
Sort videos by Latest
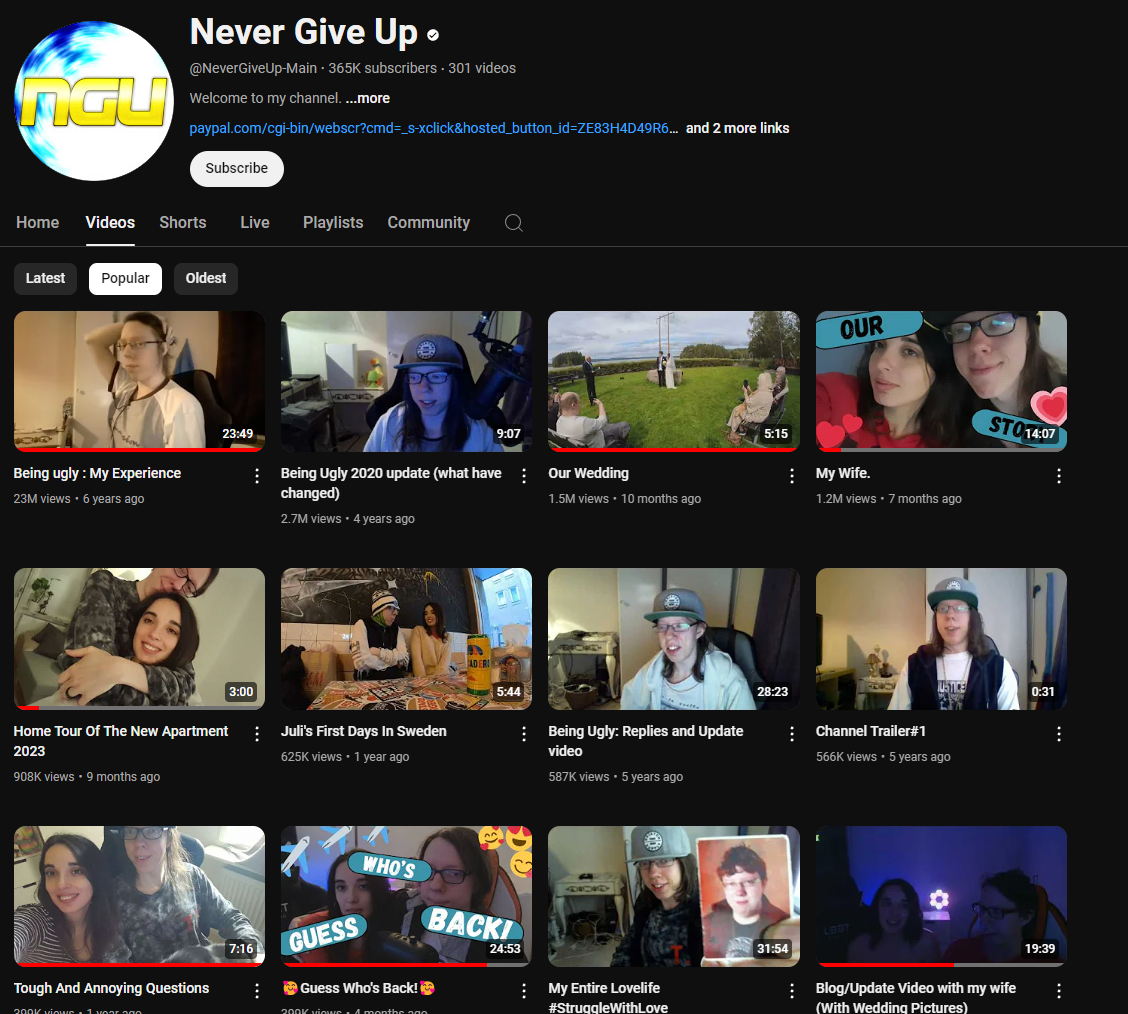(45, 278)
